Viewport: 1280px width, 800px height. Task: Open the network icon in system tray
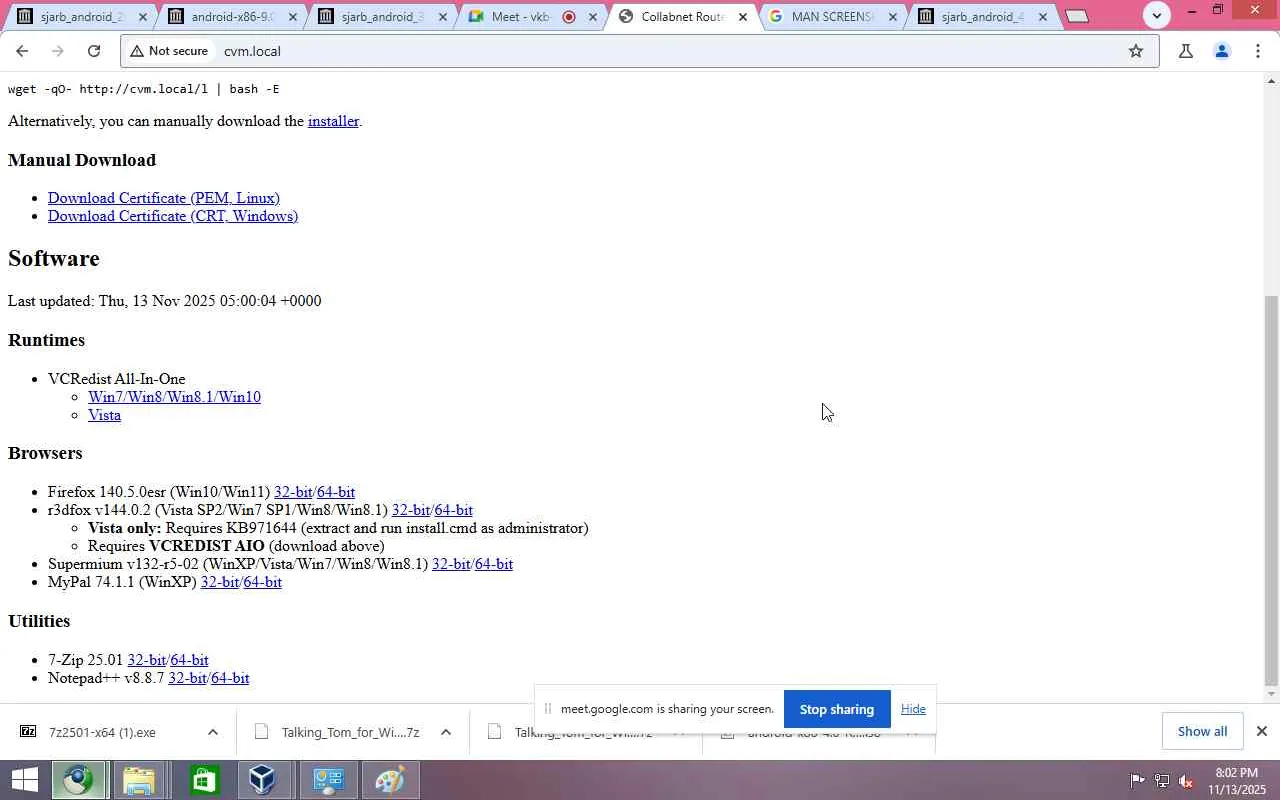tap(1162, 781)
